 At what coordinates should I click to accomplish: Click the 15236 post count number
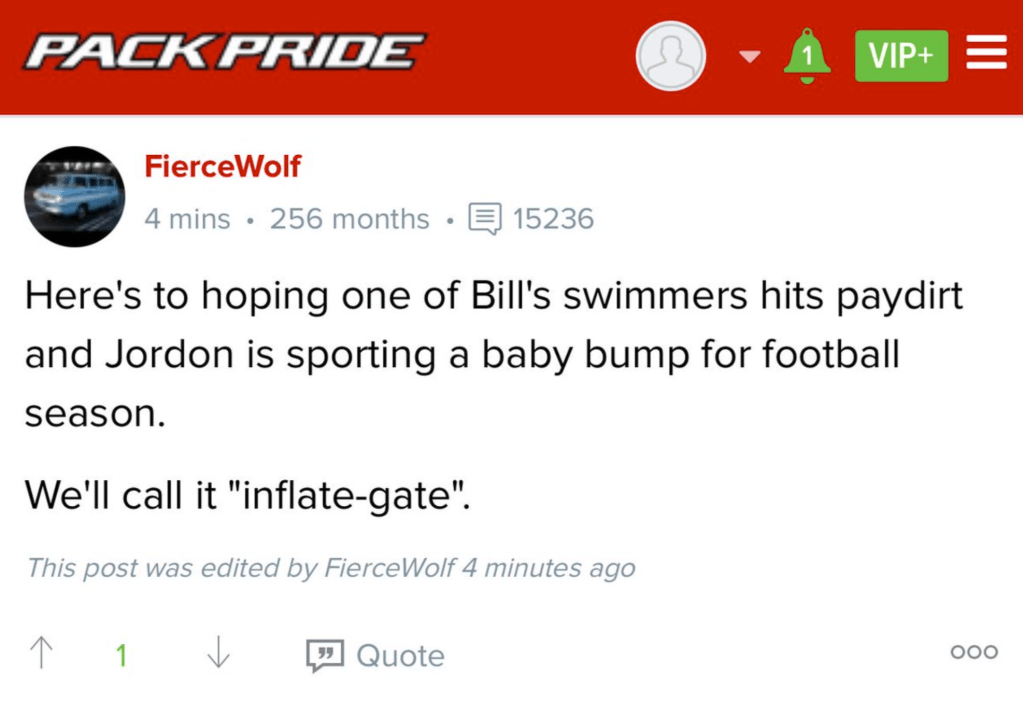point(553,219)
